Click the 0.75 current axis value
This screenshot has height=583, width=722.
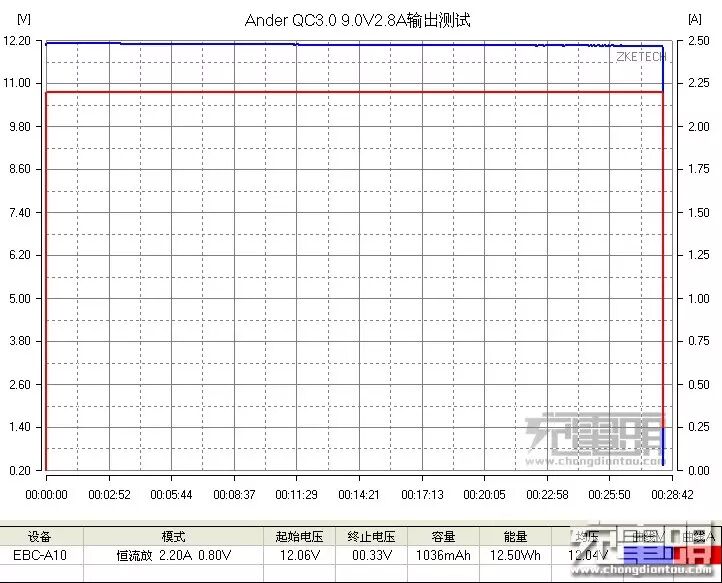(x=699, y=341)
